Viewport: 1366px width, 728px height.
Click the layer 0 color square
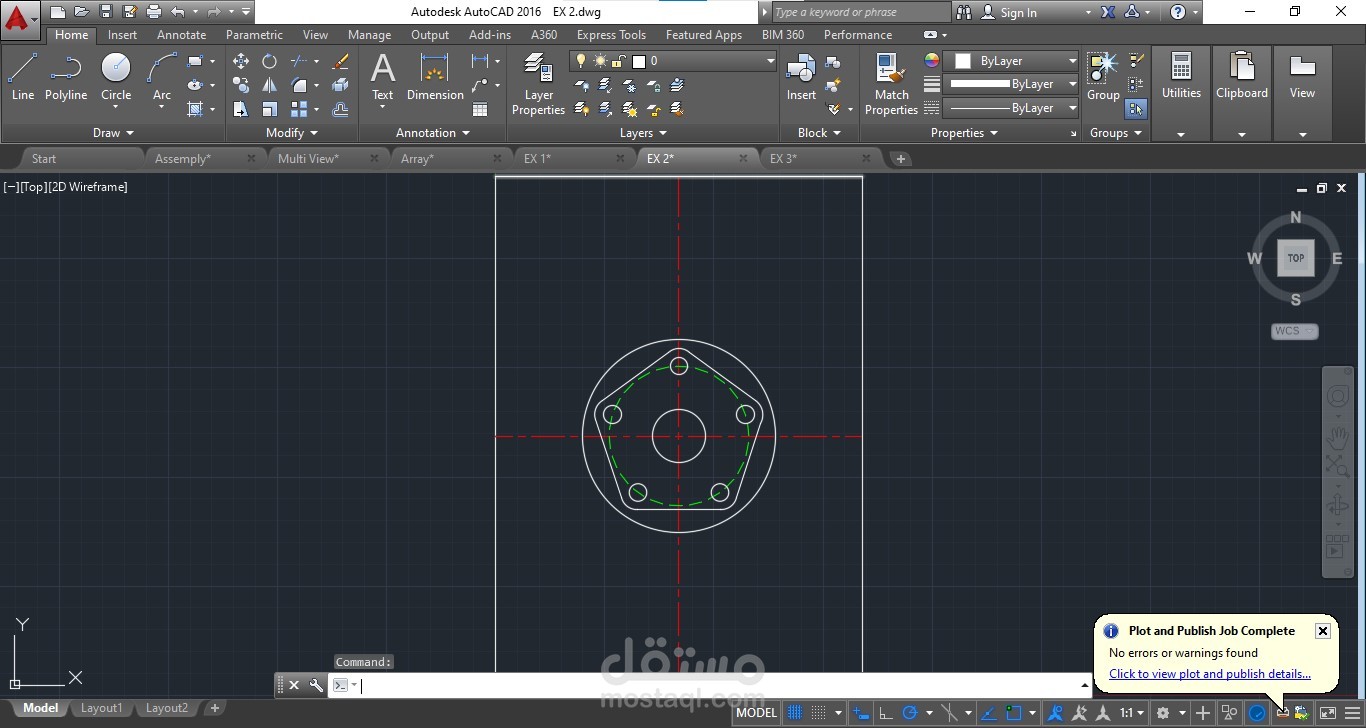tap(639, 61)
